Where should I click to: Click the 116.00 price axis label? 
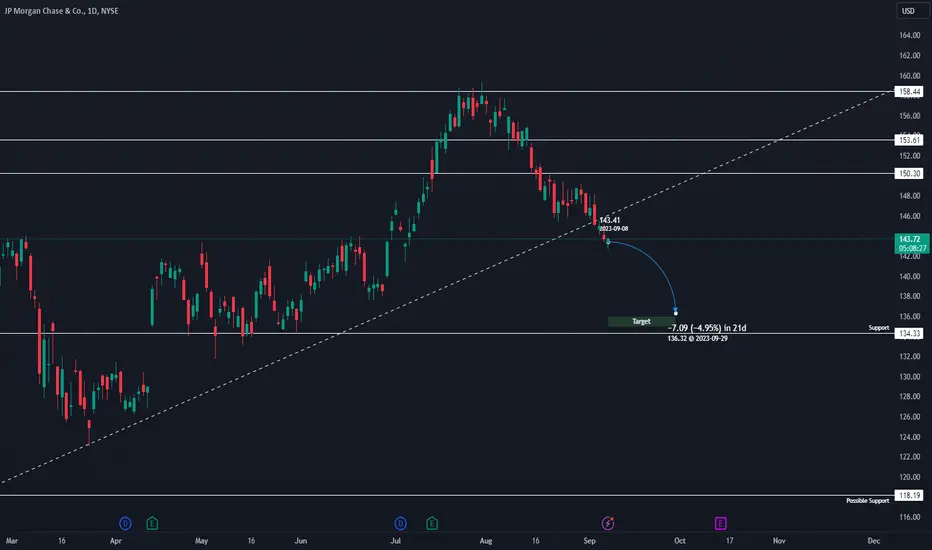pyautogui.click(x=909, y=517)
